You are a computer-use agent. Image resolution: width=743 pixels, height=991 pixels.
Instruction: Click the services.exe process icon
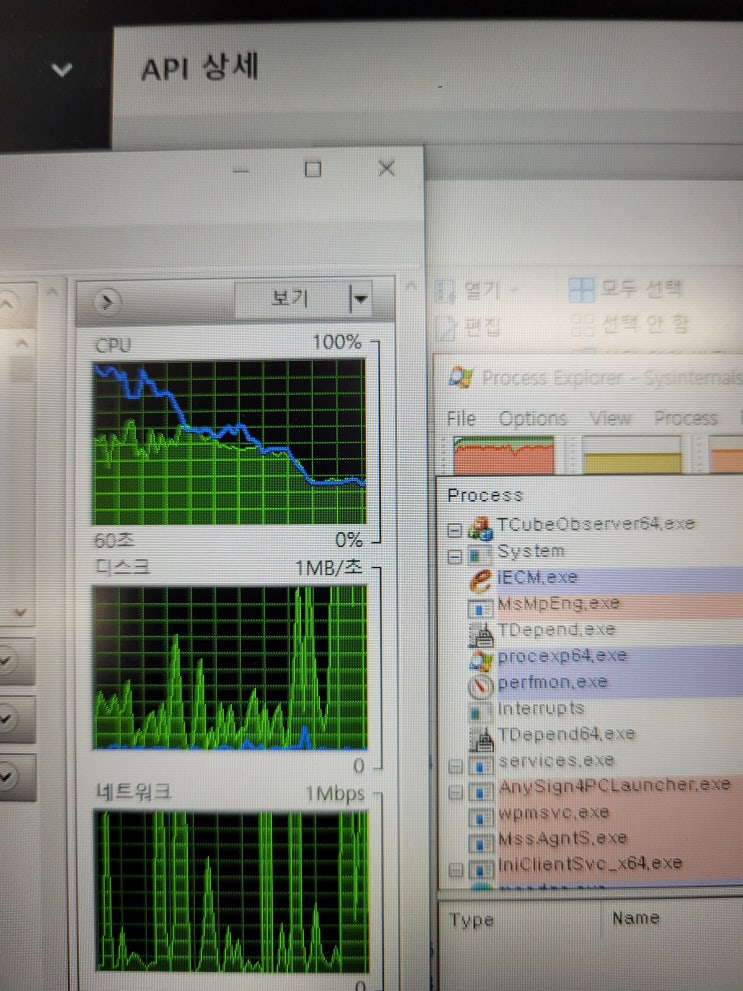point(481,766)
